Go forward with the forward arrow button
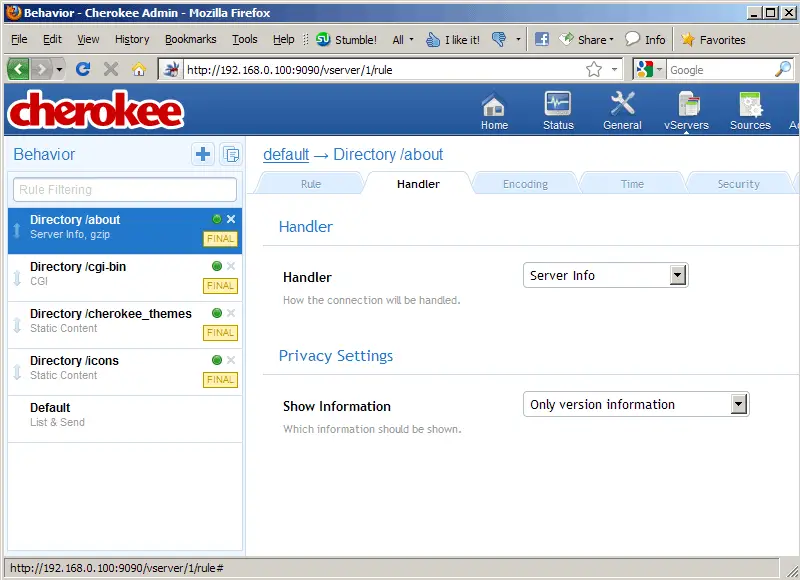The image size is (800, 580). click(x=42, y=69)
